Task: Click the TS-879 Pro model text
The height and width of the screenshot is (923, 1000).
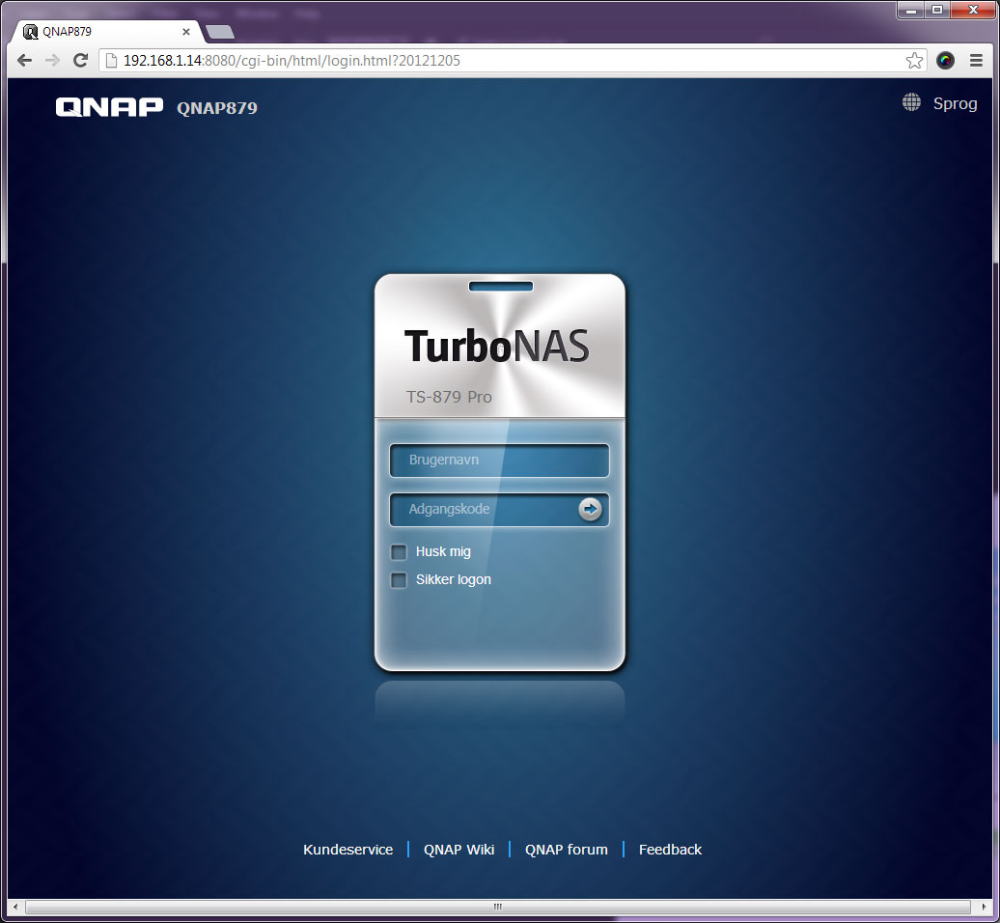Action: pos(449,397)
